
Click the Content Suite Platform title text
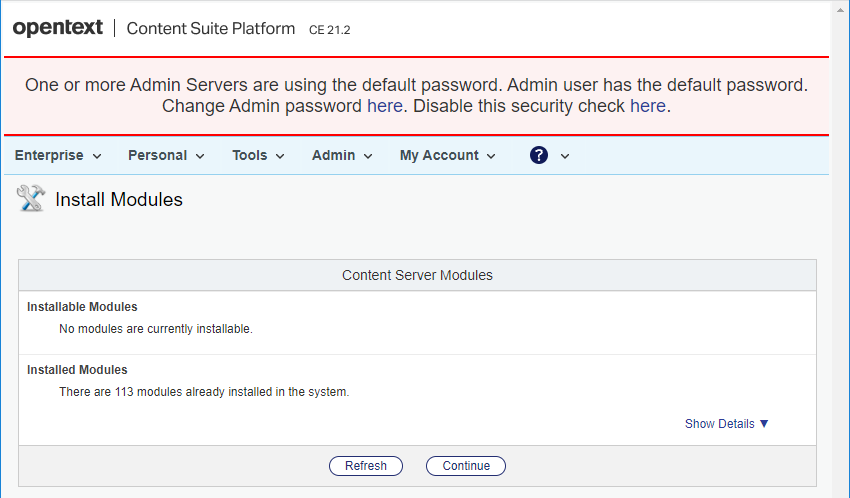211,29
